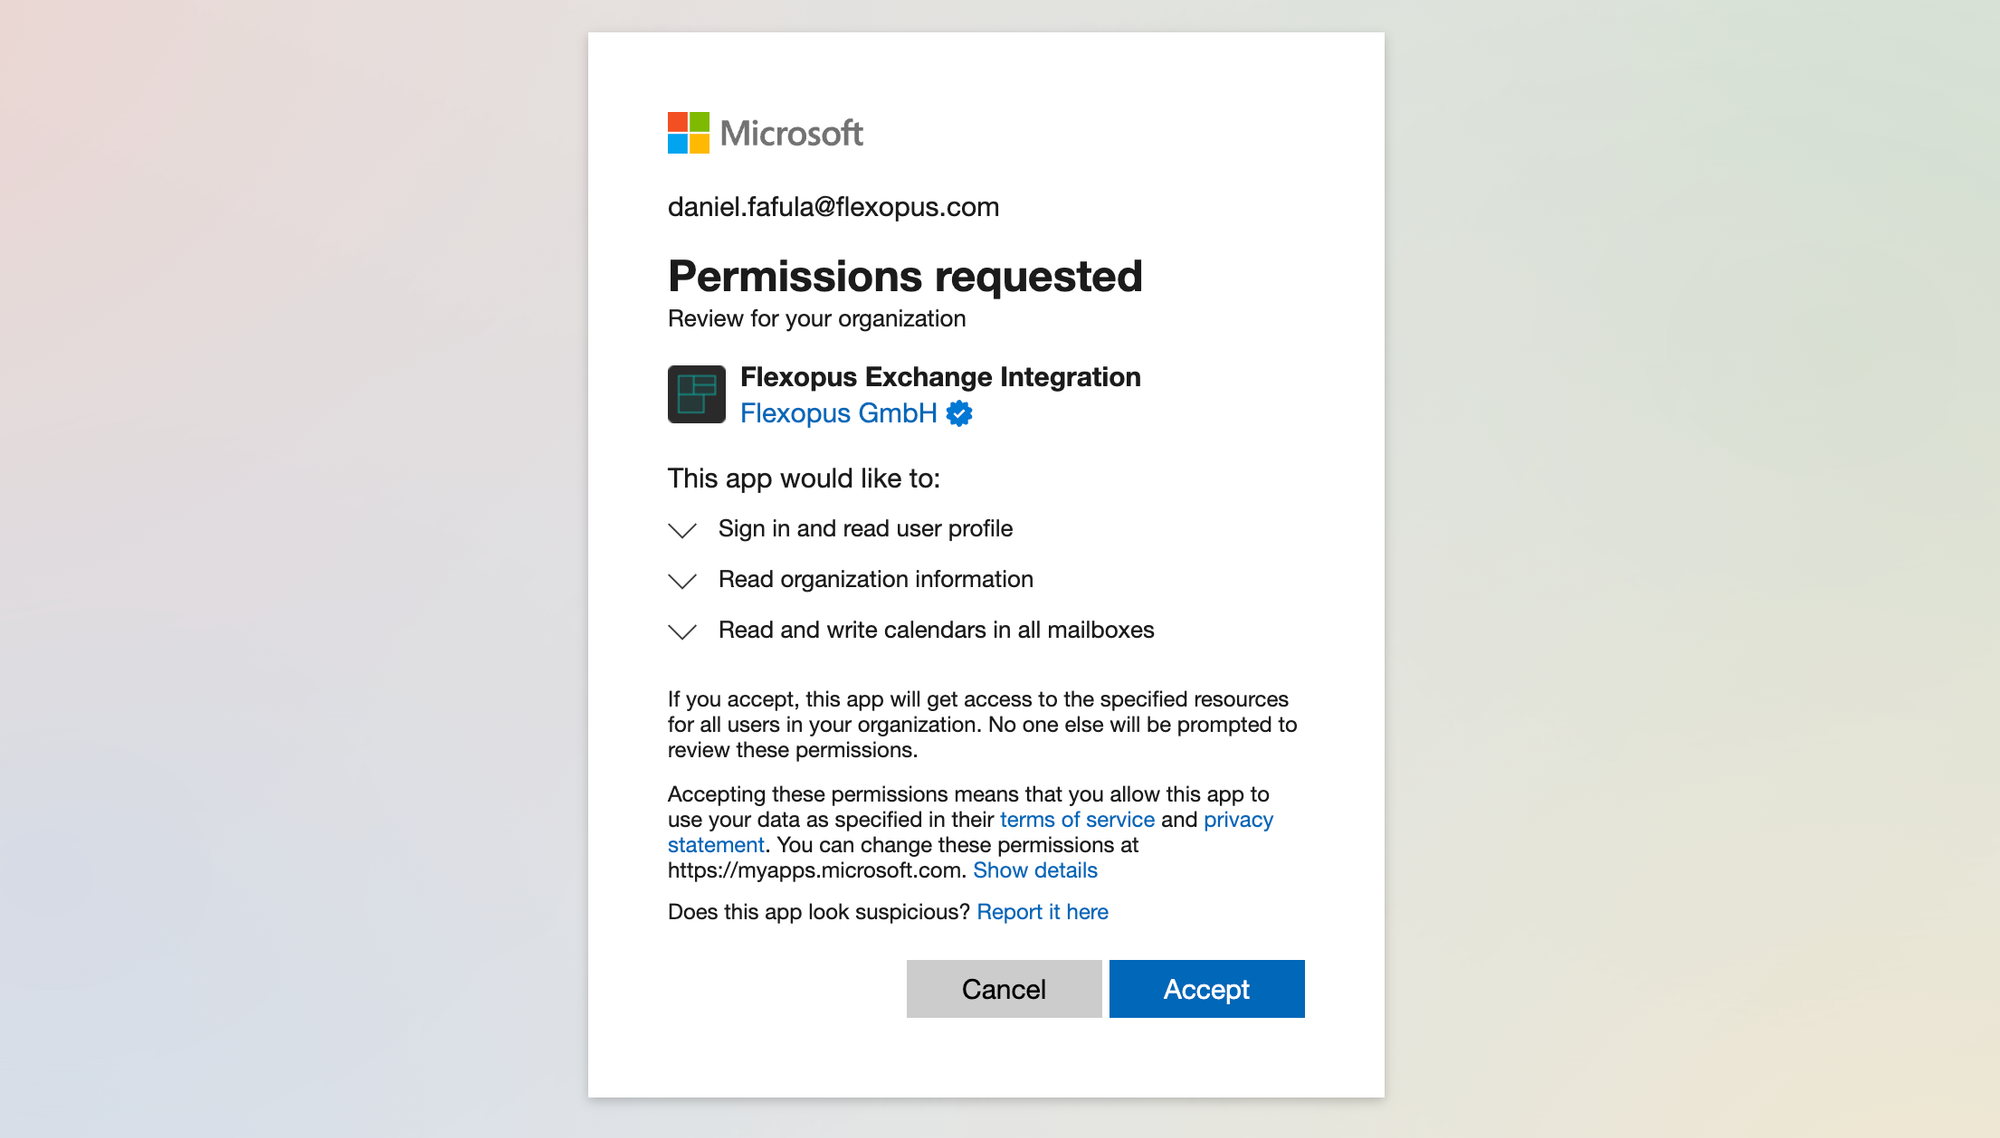Click the Show details link
2000x1138 pixels.
tap(1035, 871)
